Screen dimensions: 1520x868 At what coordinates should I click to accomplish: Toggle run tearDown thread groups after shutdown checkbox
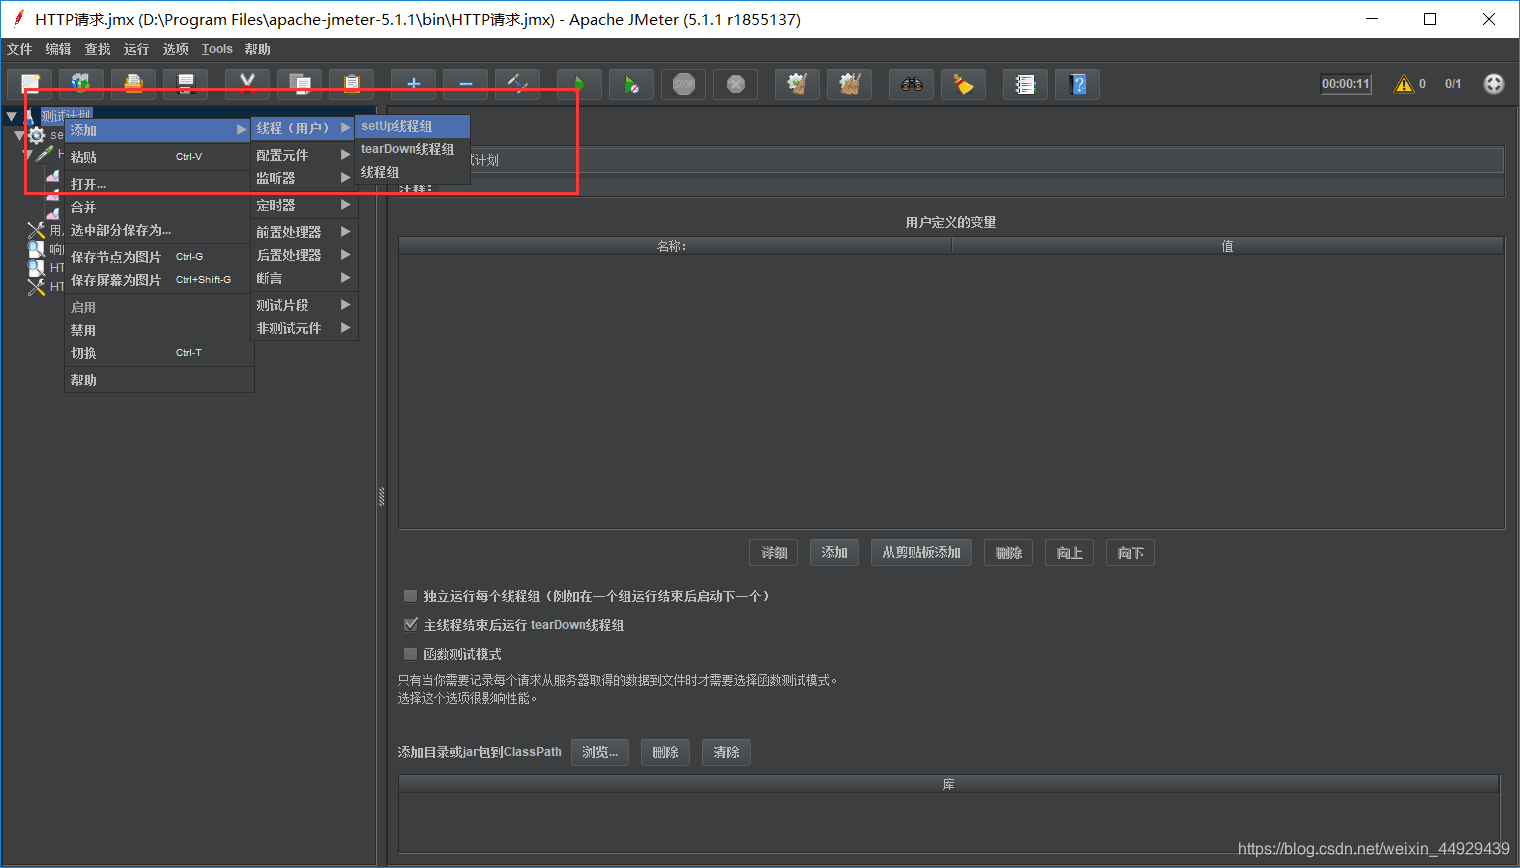[x=410, y=625]
